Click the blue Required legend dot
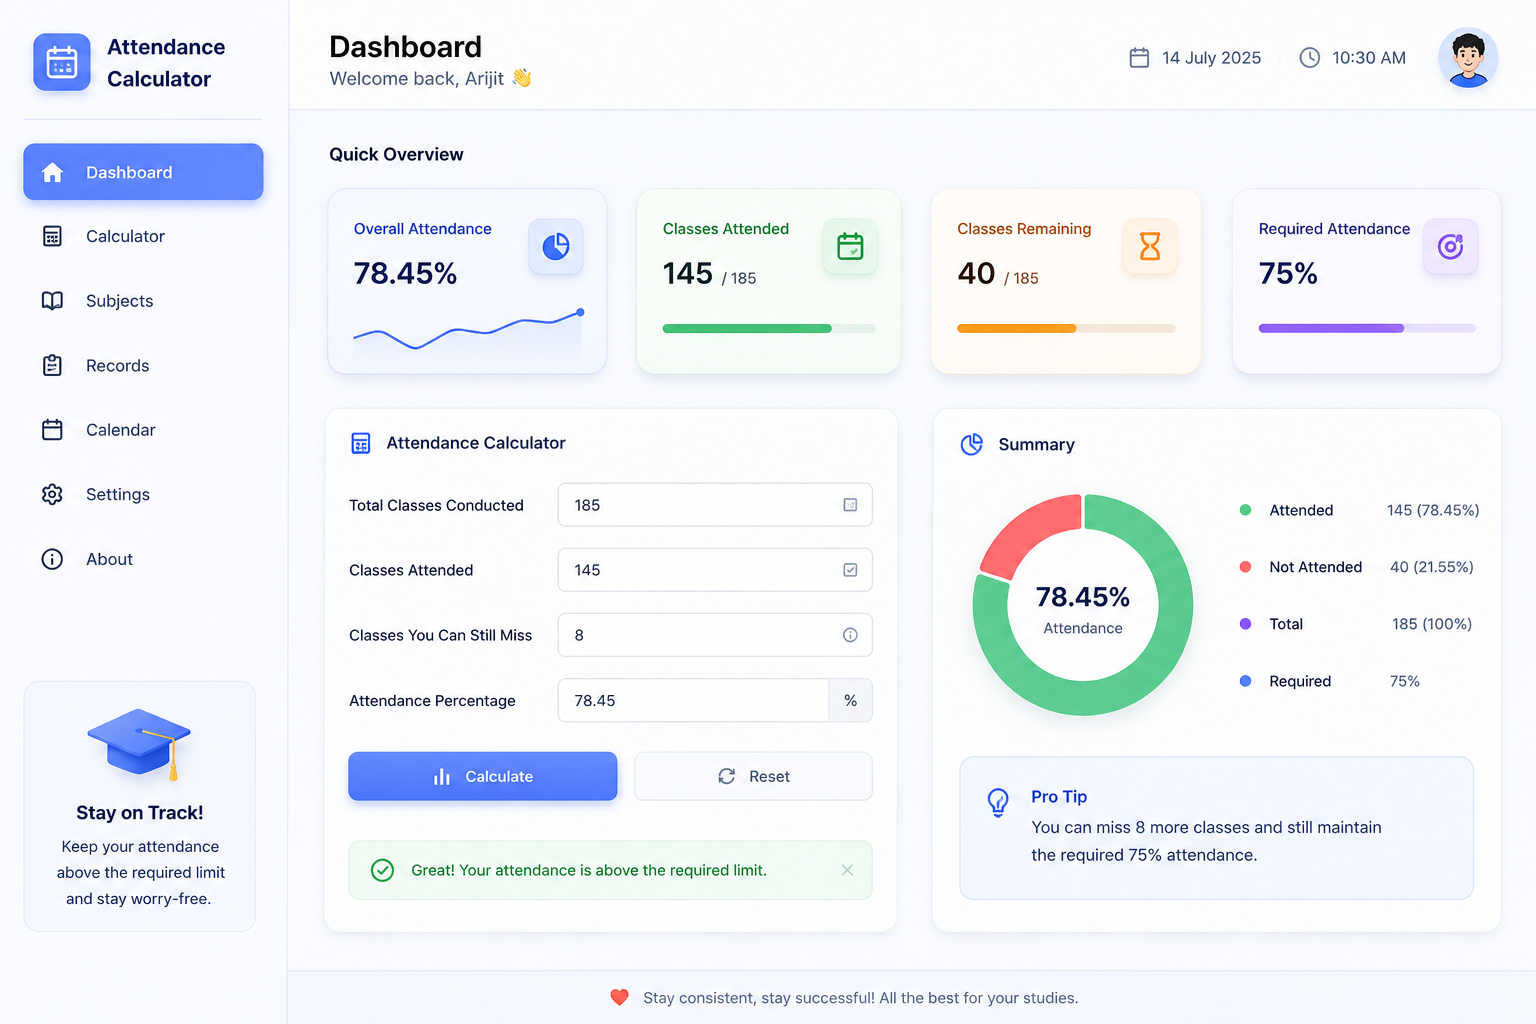1536x1024 pixels. (x=1245, y=681)
